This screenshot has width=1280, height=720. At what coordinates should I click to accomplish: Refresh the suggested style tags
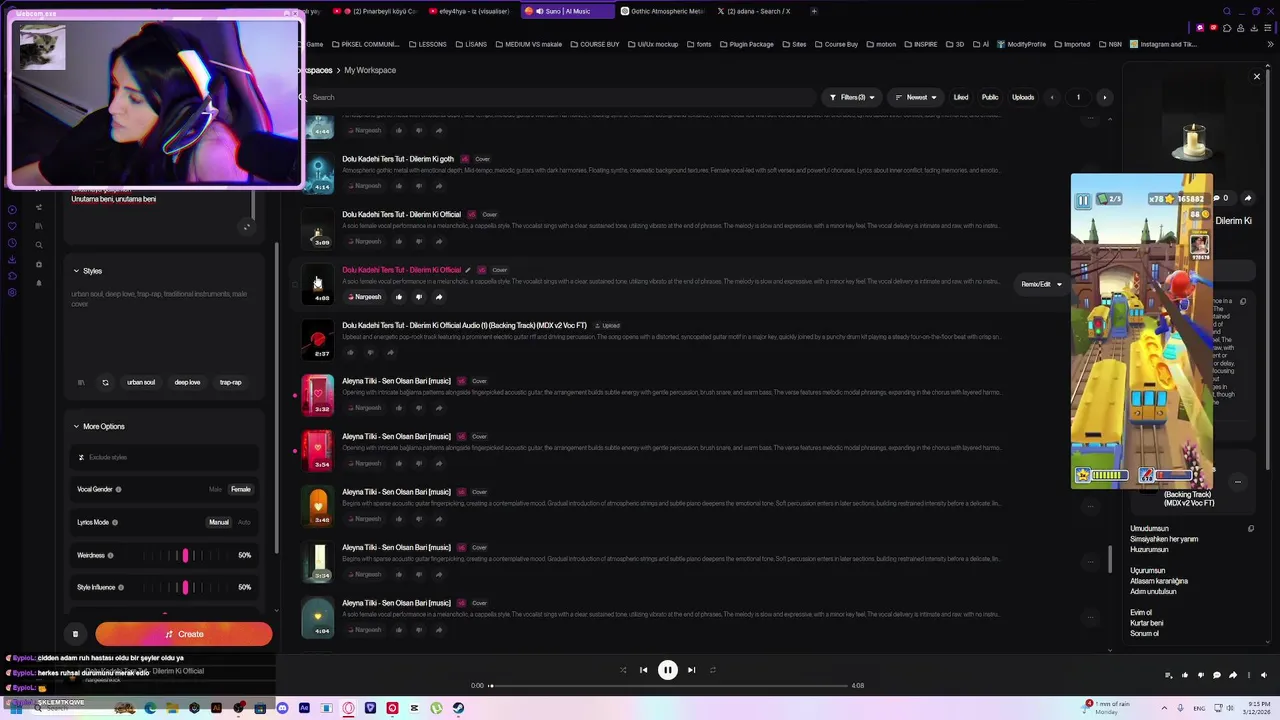[x=105, y=382]
